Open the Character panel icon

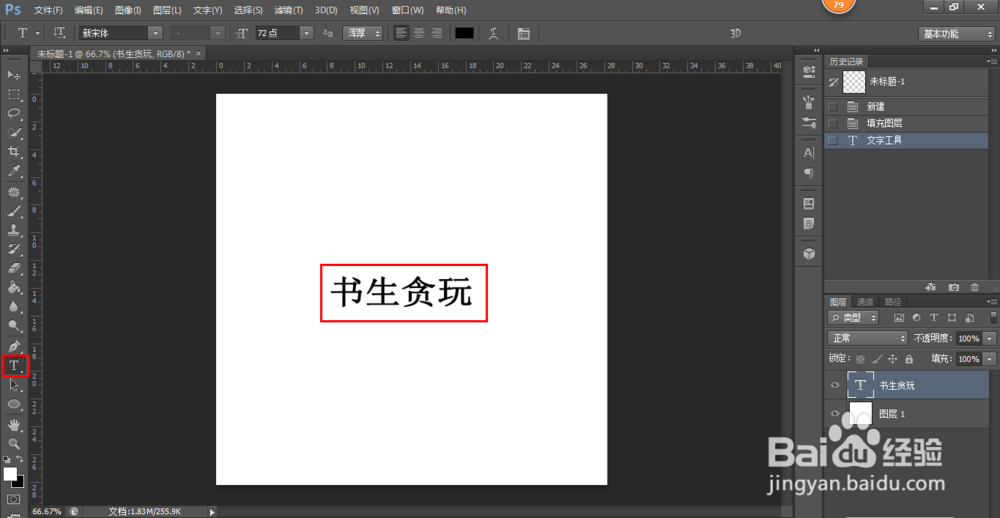(x=809, y=153)
